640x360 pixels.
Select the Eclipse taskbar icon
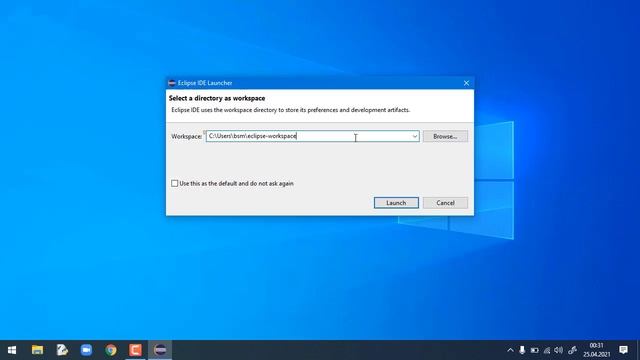[160, 350]
